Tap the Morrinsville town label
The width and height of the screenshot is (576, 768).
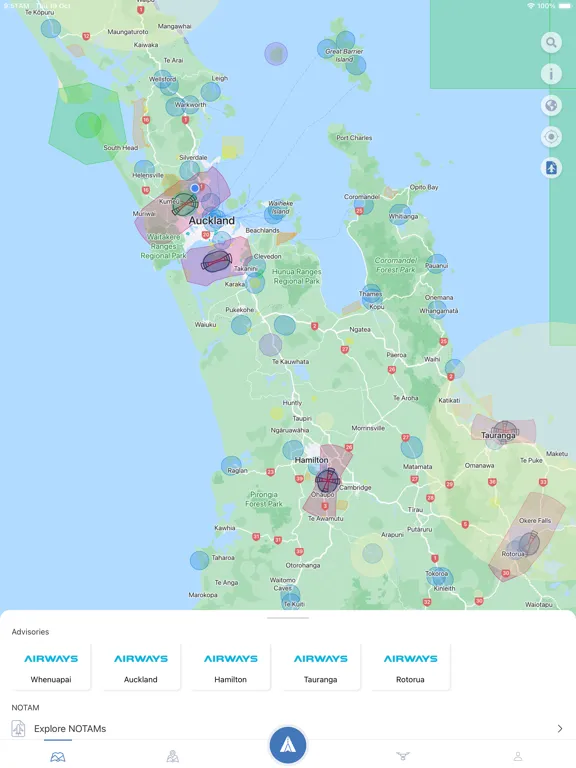[368, 428]
